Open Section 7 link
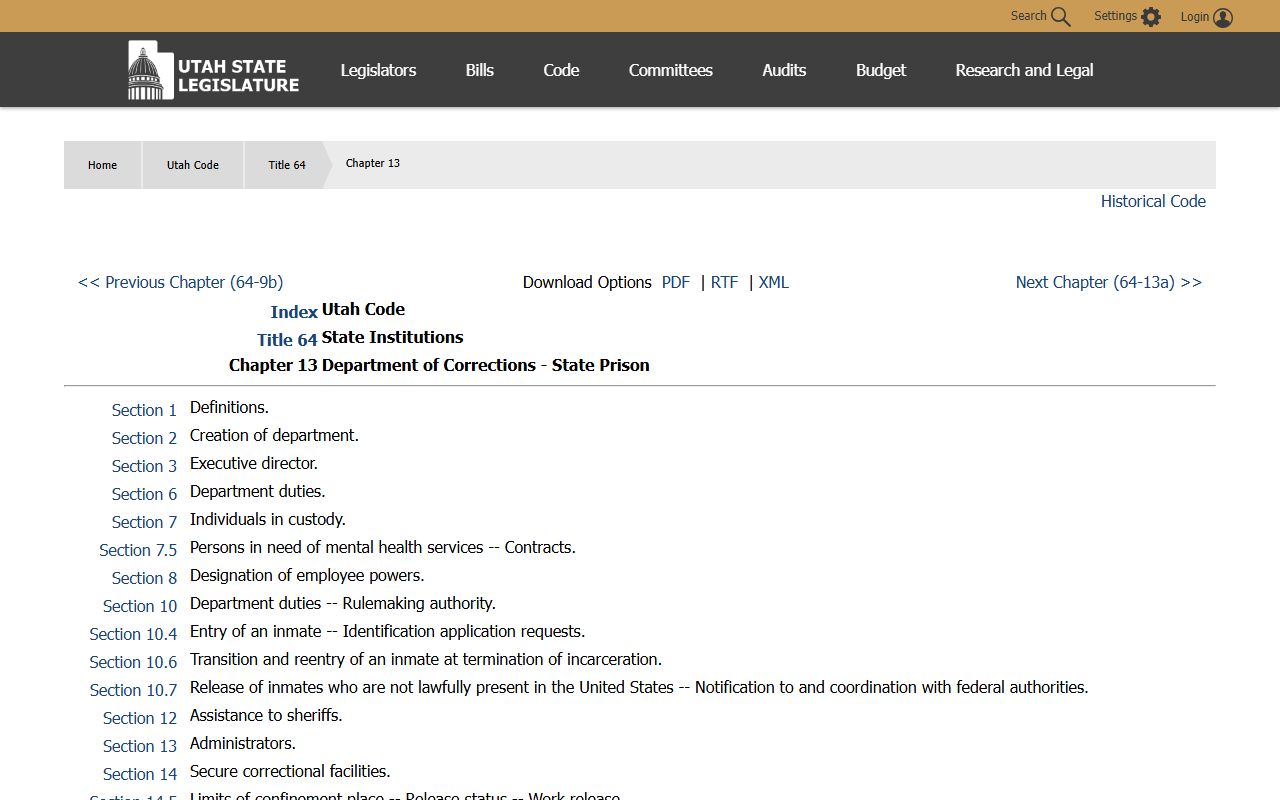 [144, 522]
